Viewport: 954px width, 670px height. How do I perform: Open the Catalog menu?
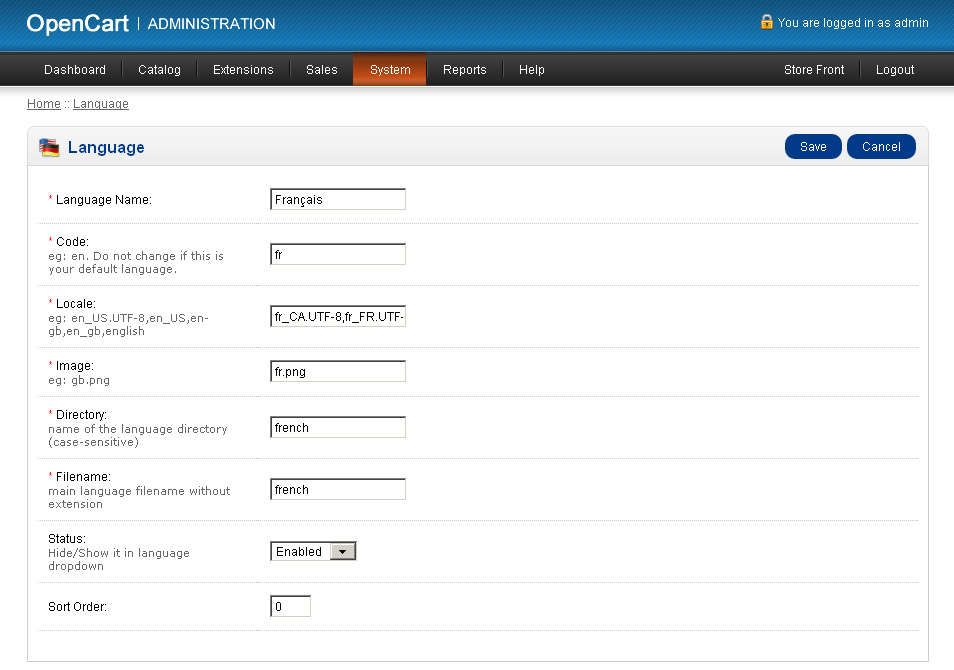pos(159,70)
